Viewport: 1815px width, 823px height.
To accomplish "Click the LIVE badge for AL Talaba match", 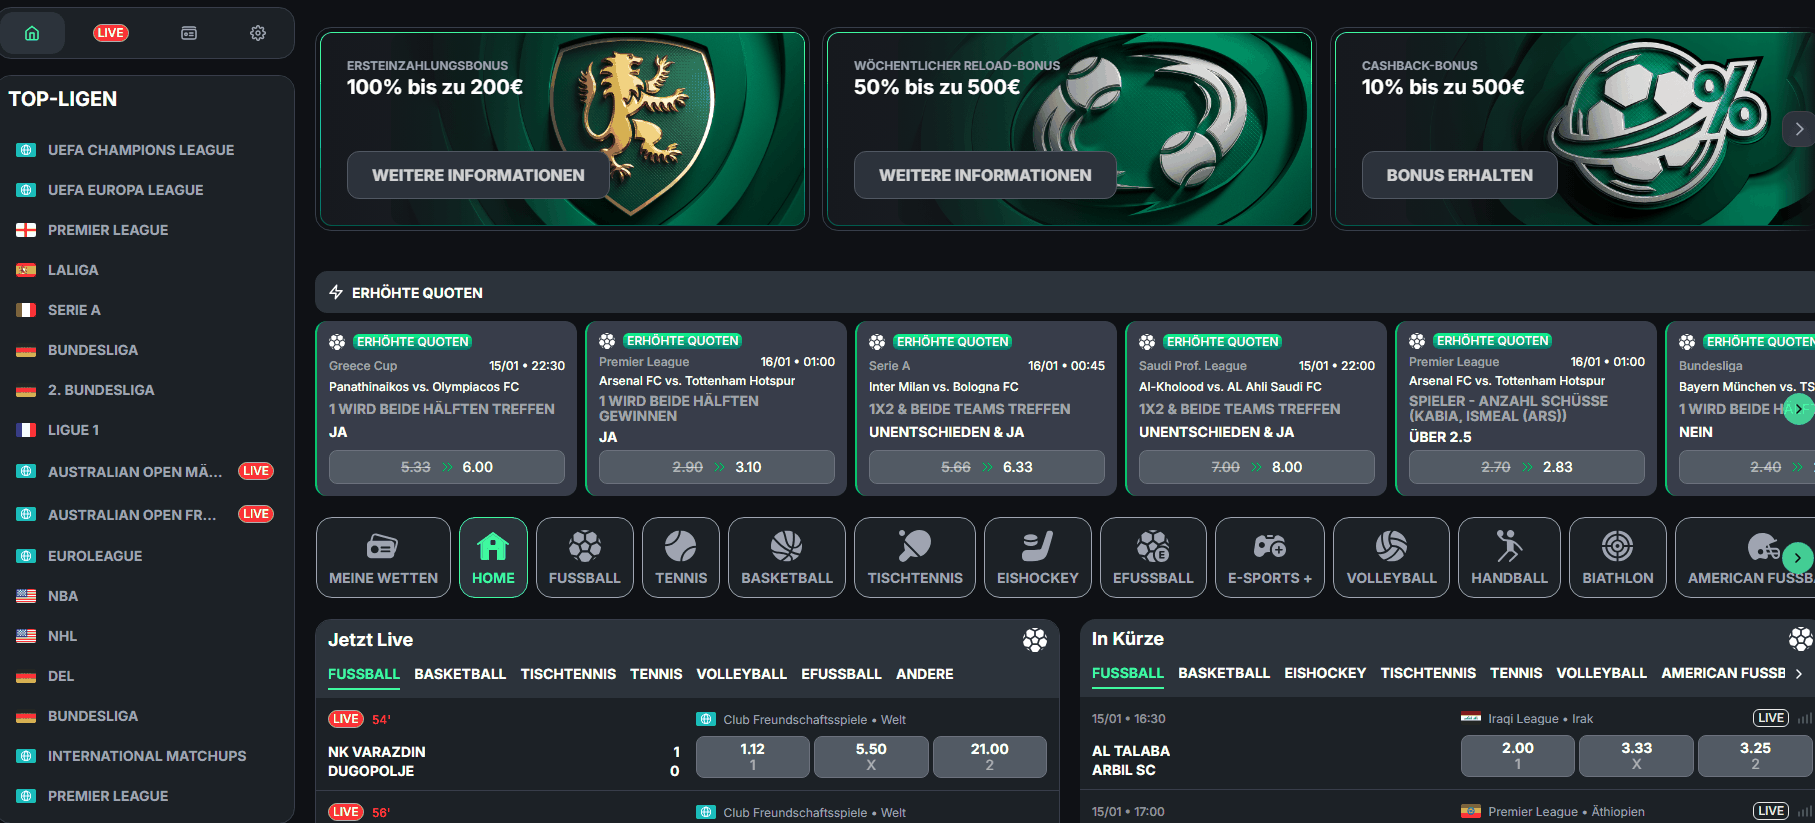I will pyautogui.click(x=1771, y=718).
